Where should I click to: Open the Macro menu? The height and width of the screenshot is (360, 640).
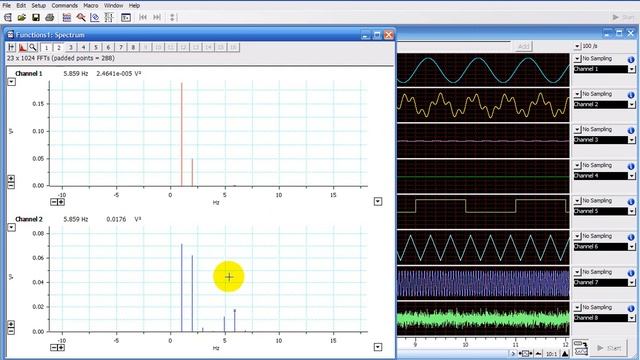(91, 5)
